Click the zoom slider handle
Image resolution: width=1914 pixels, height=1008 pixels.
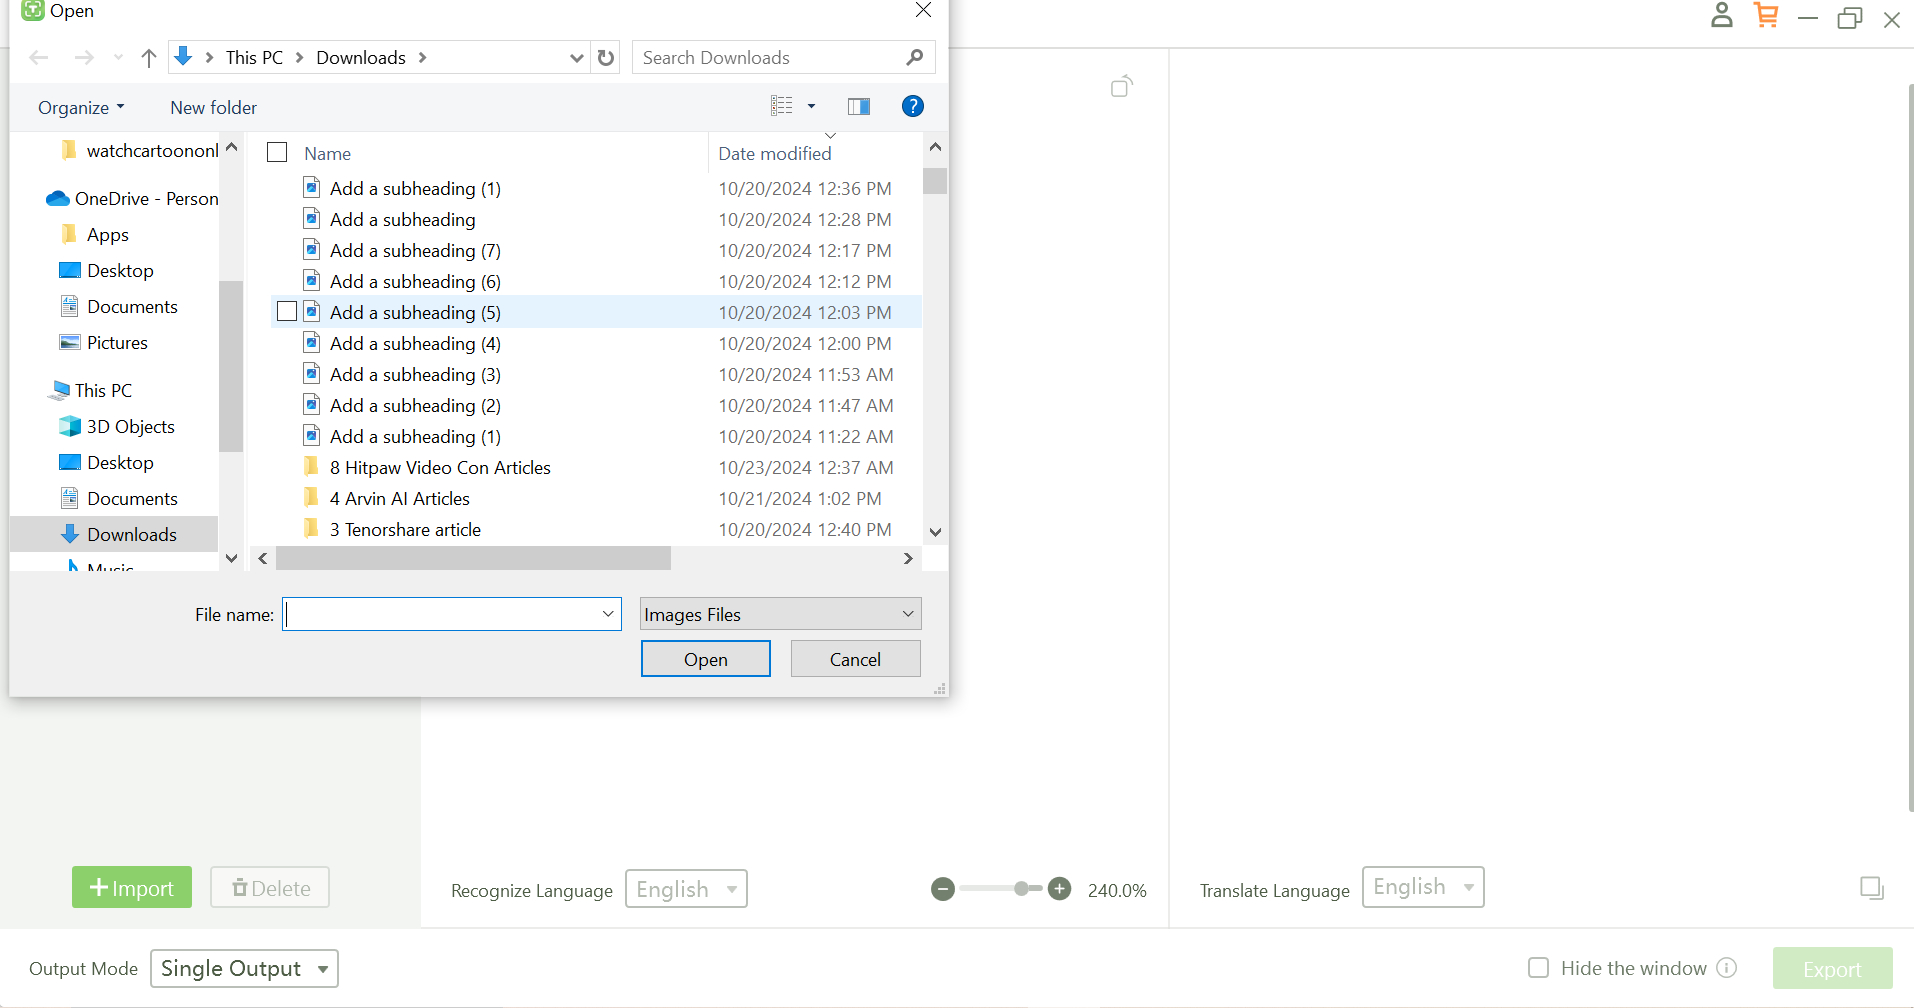1021,889
